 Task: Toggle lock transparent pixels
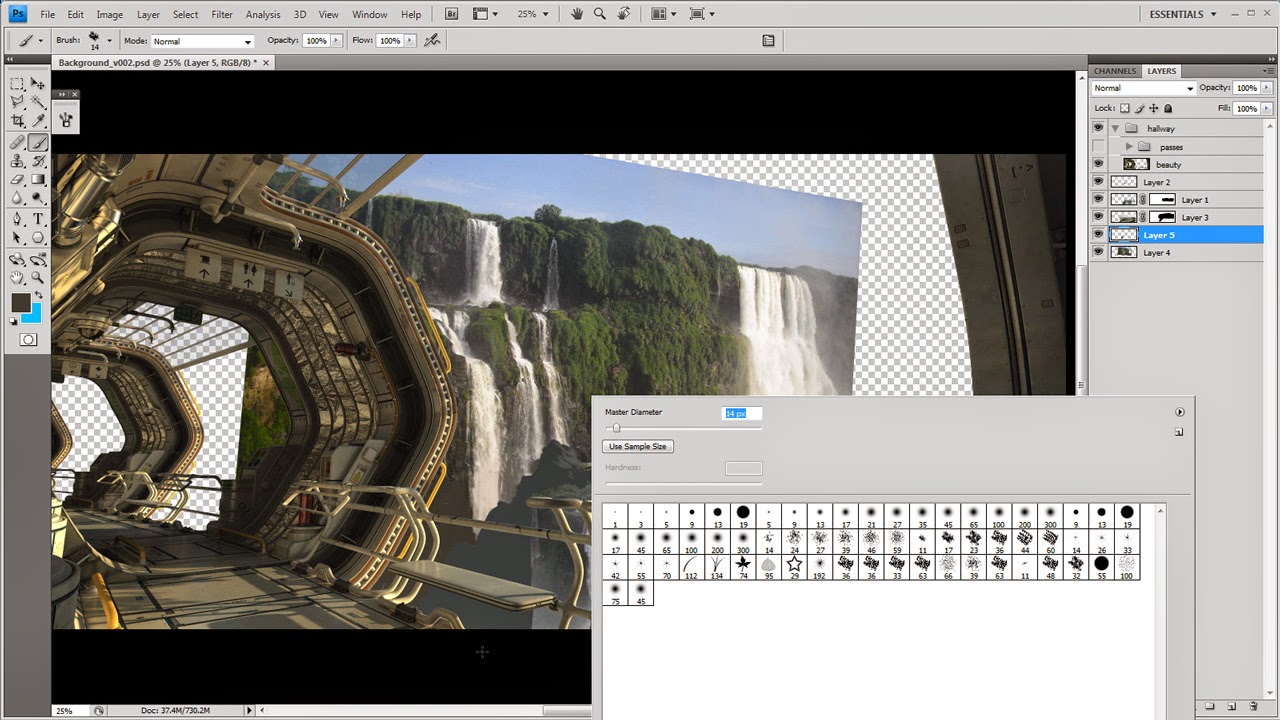[1124, 108]
